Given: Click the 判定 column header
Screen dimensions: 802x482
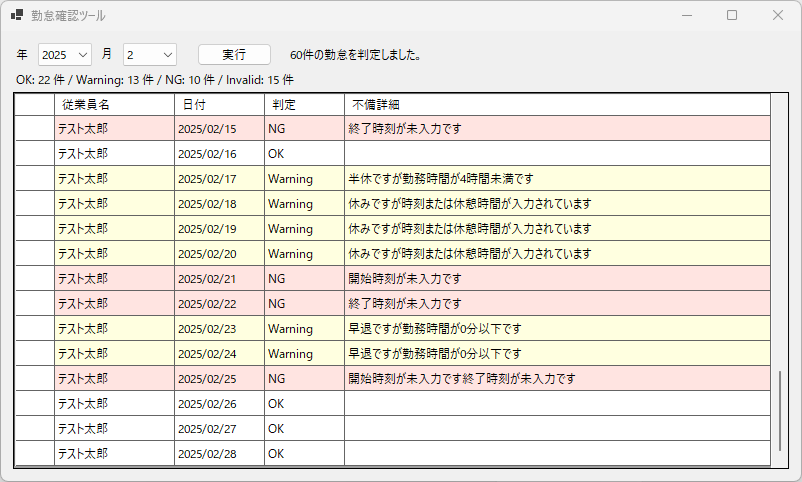Looking at the screenshot, I should click(x=304, y=104).
